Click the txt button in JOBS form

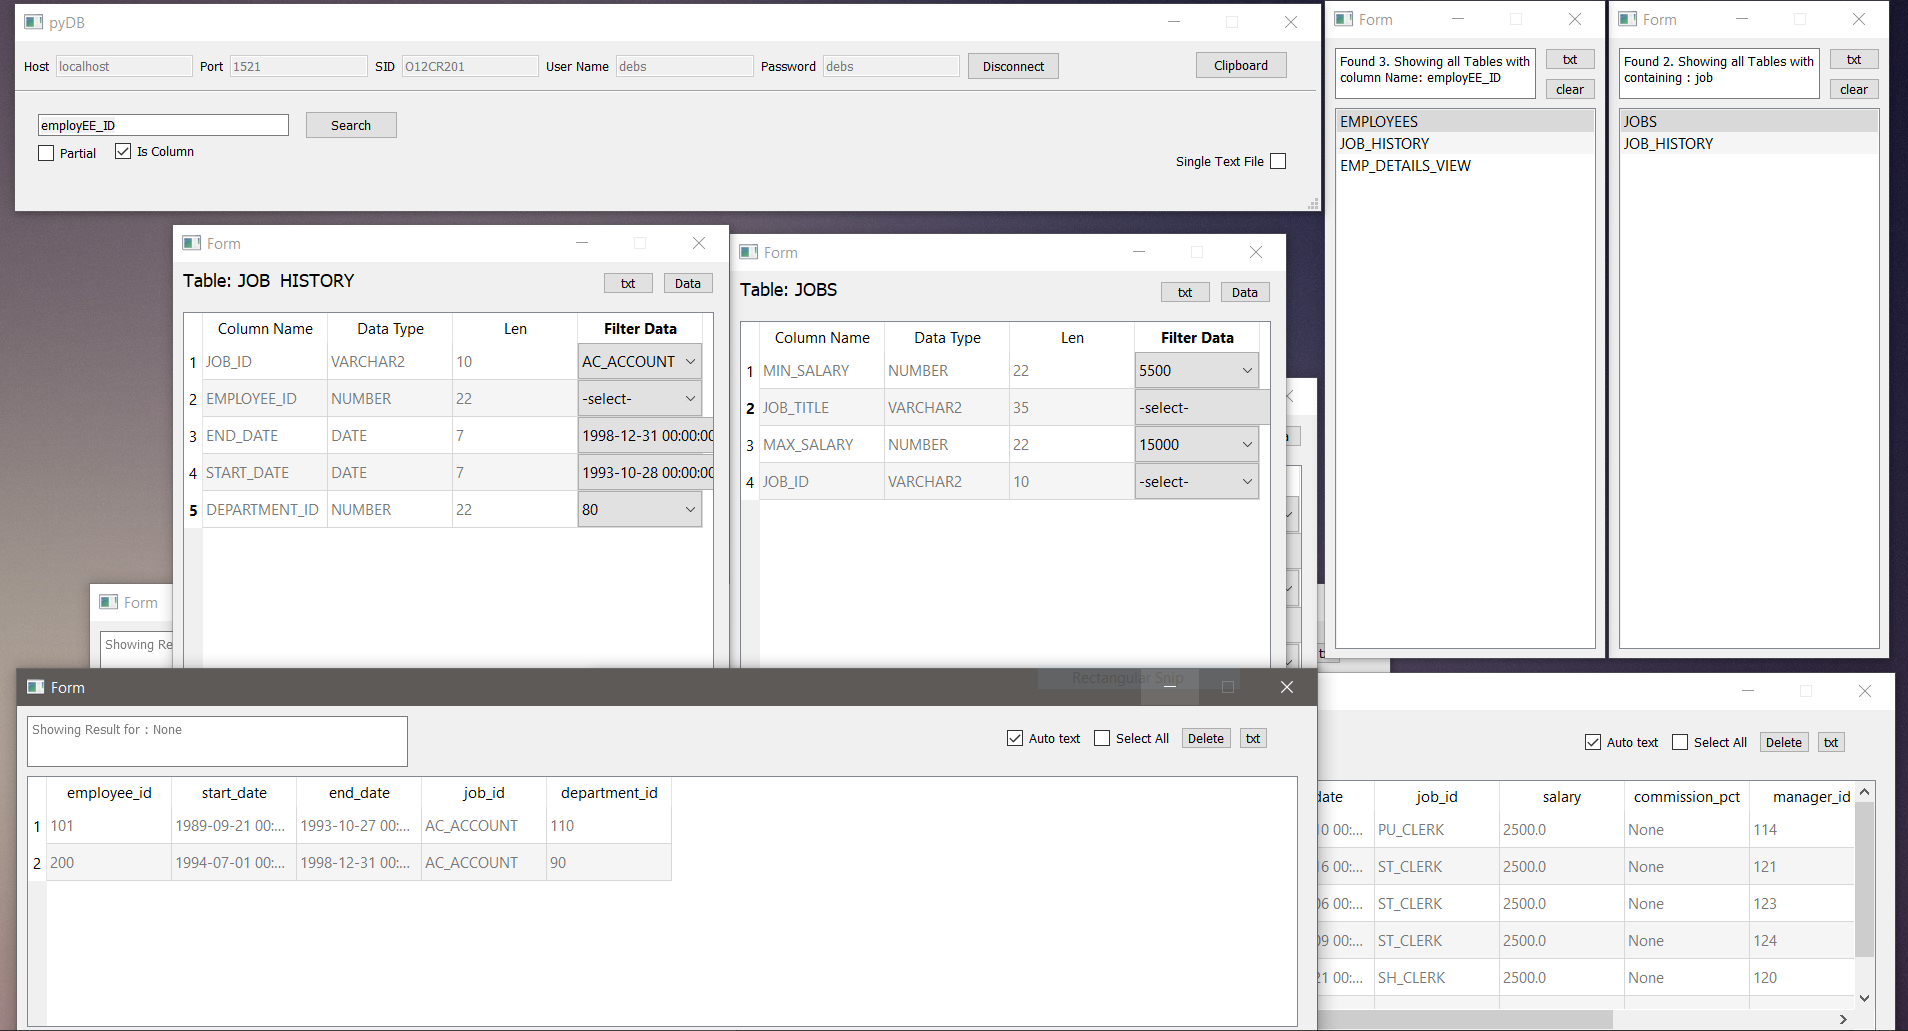1185,292
